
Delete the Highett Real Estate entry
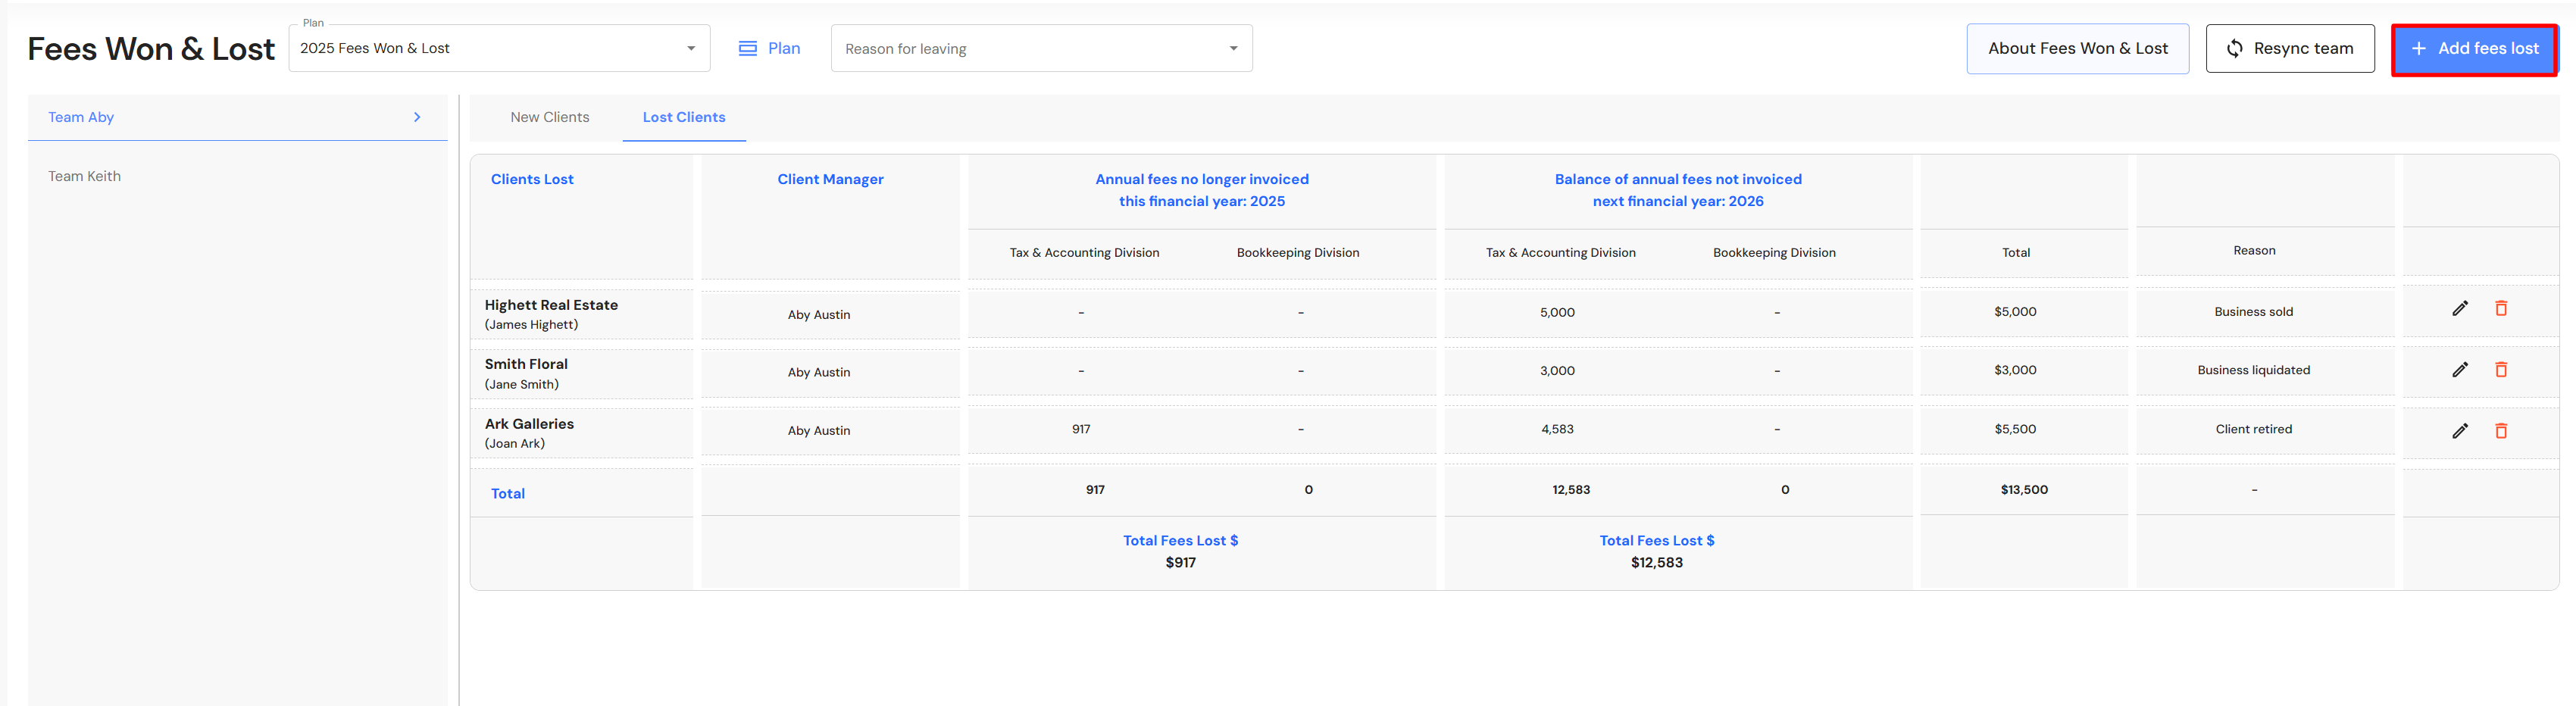[x=2500, y=309]
